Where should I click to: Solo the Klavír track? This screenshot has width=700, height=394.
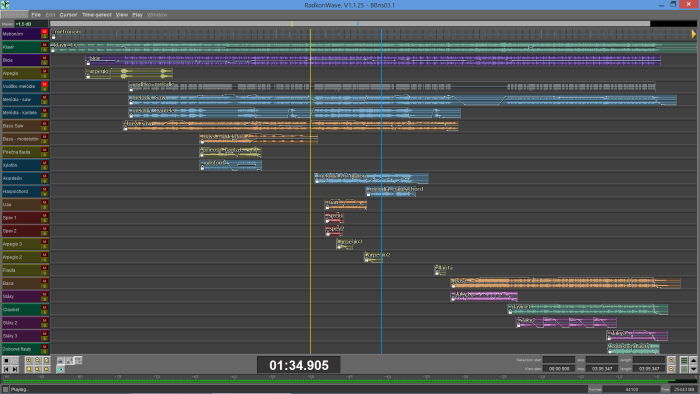tap(44, 49)
